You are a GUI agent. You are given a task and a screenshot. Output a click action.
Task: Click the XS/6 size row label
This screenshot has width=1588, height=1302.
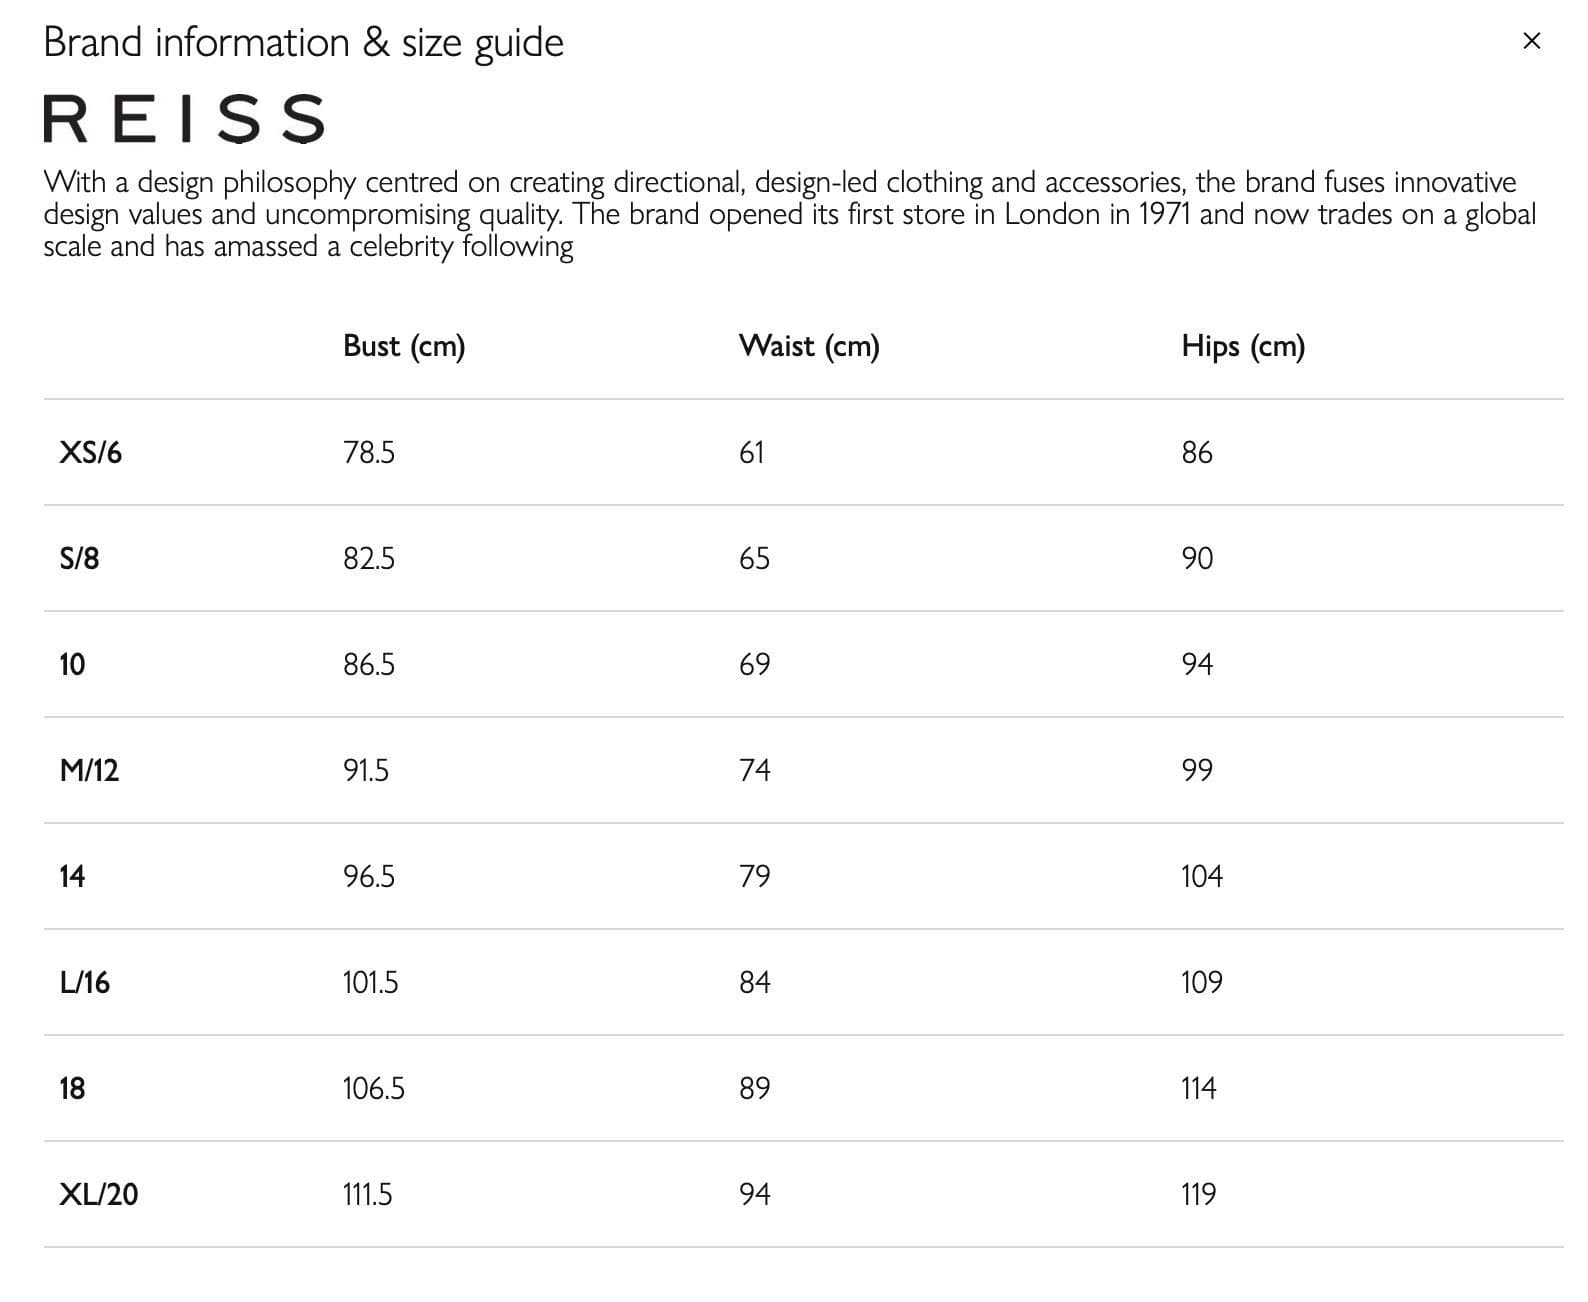(x=91, y=453)
